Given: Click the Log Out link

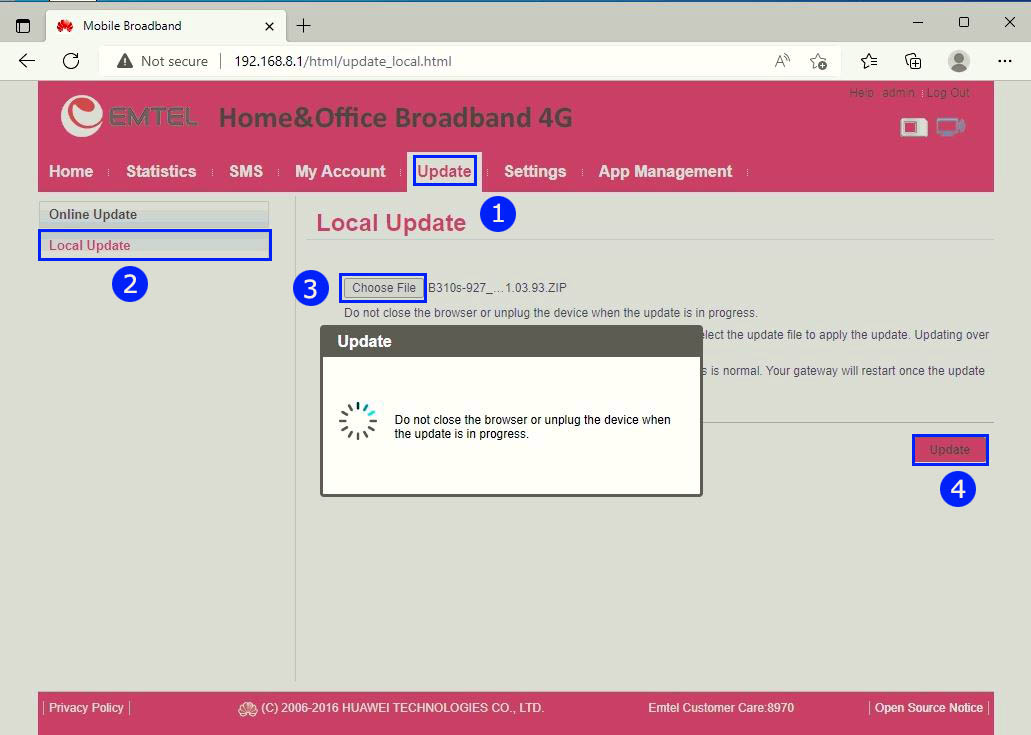Looking at the screenshot, I should click(947, 93).
